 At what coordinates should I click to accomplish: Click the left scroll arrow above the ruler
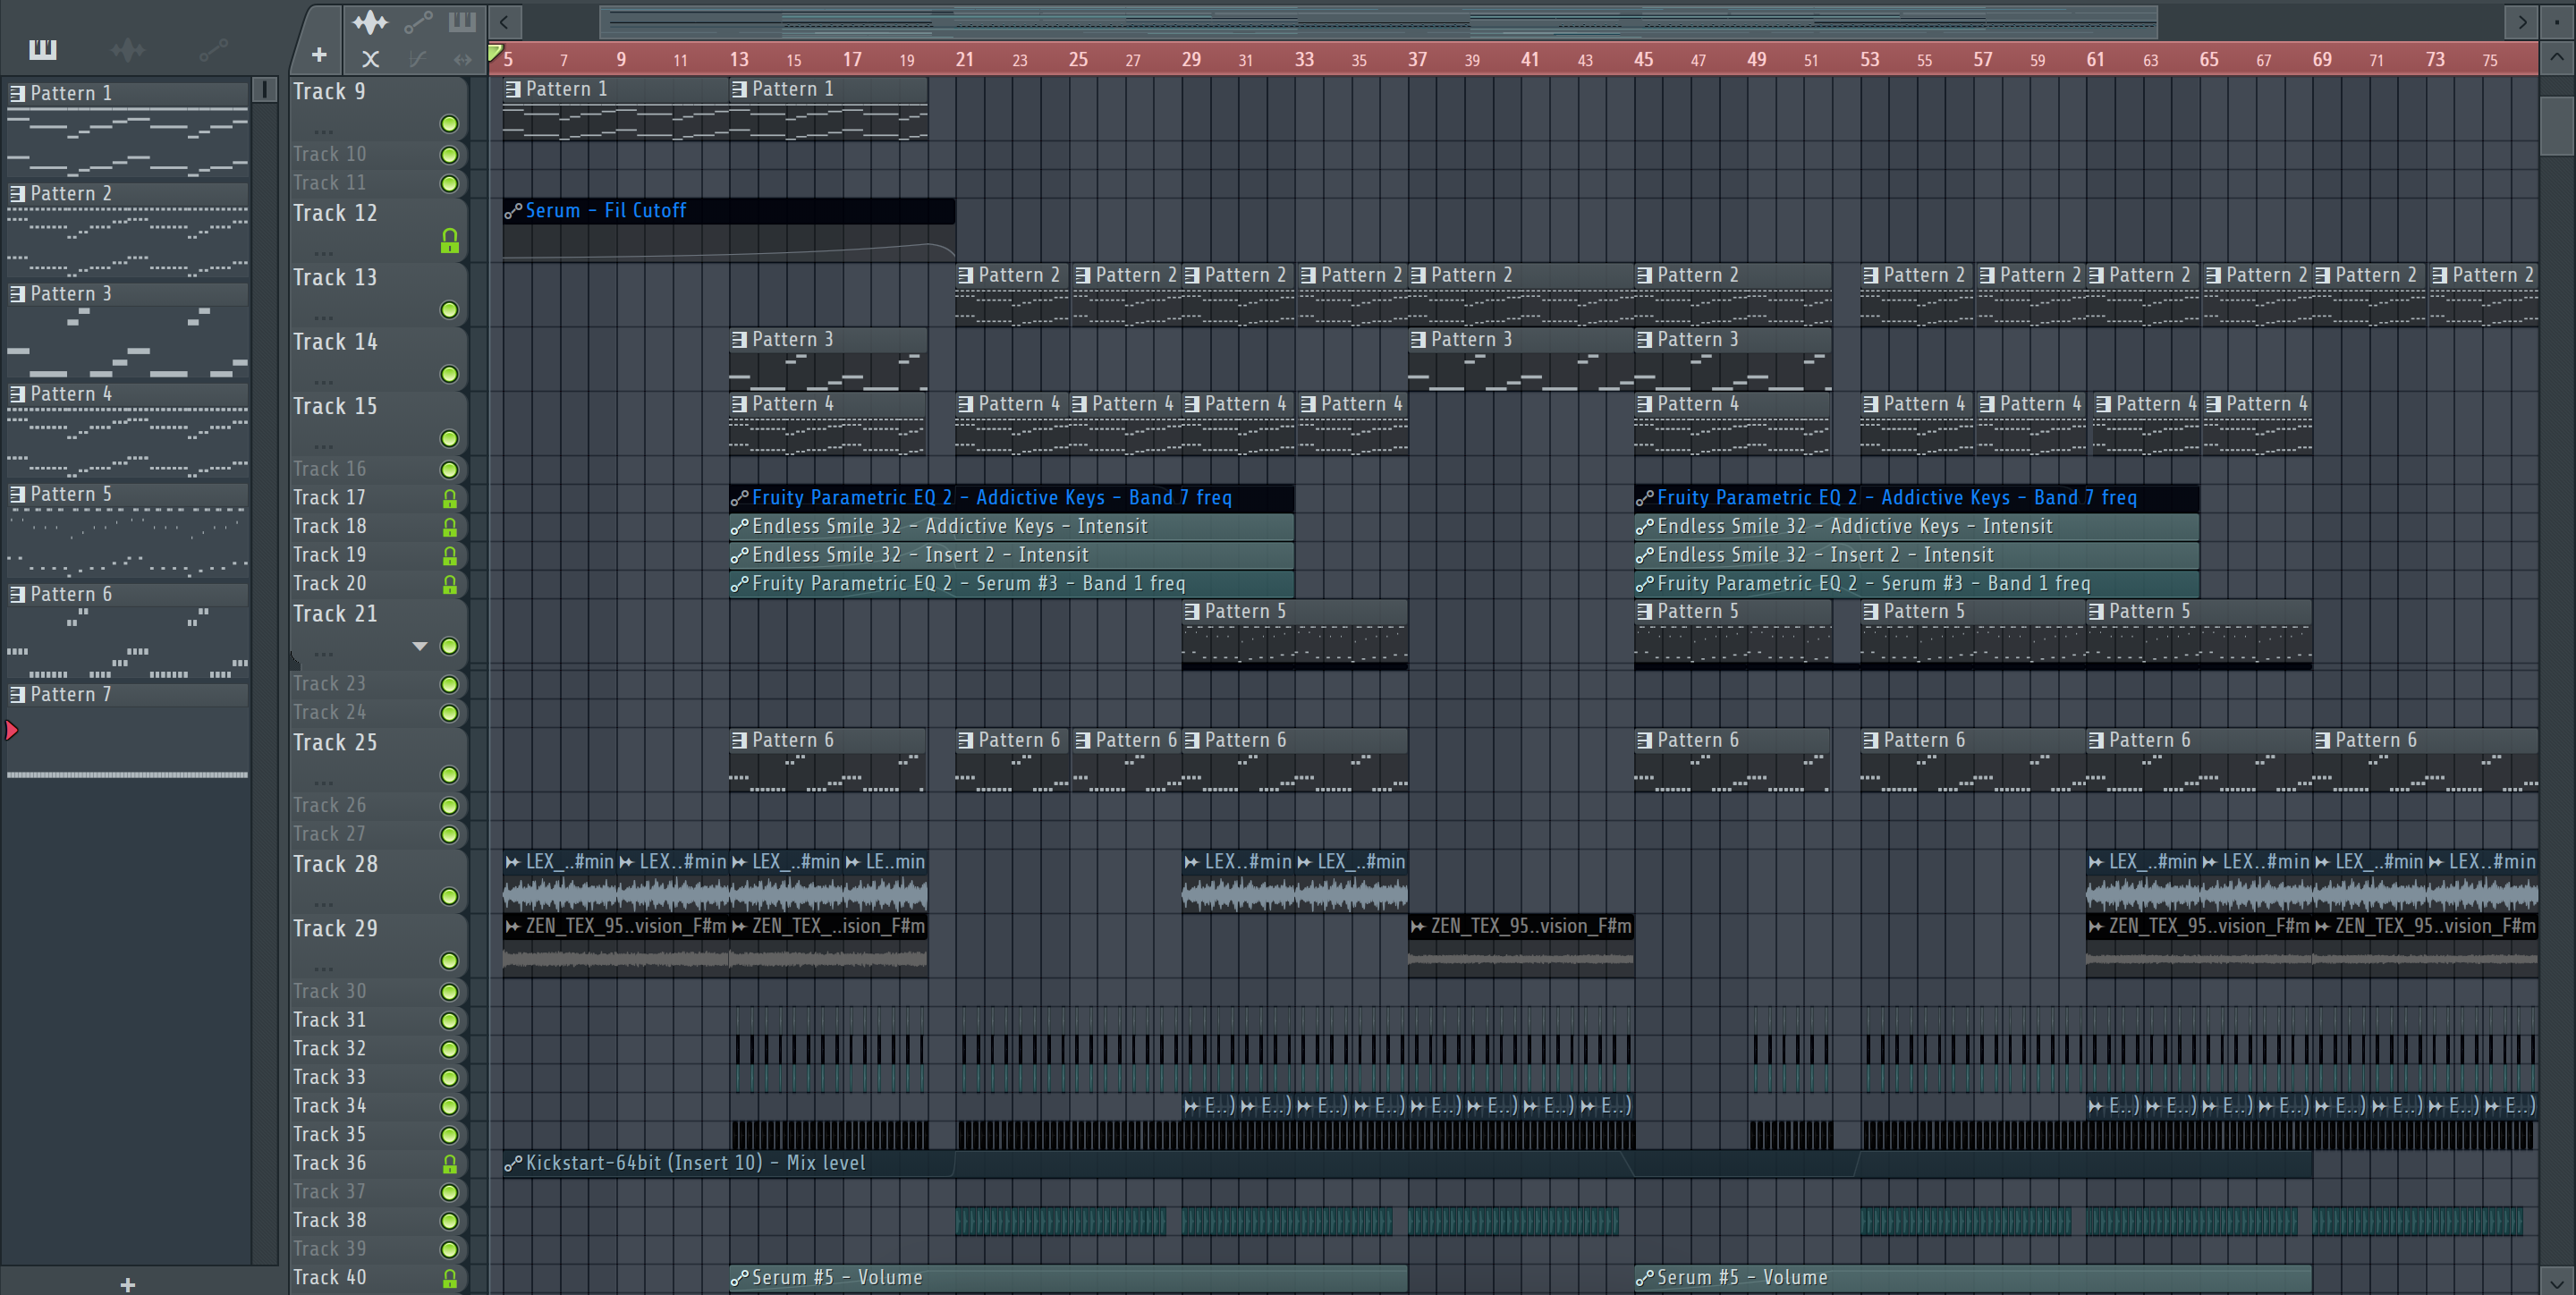[x=504, y=21]
